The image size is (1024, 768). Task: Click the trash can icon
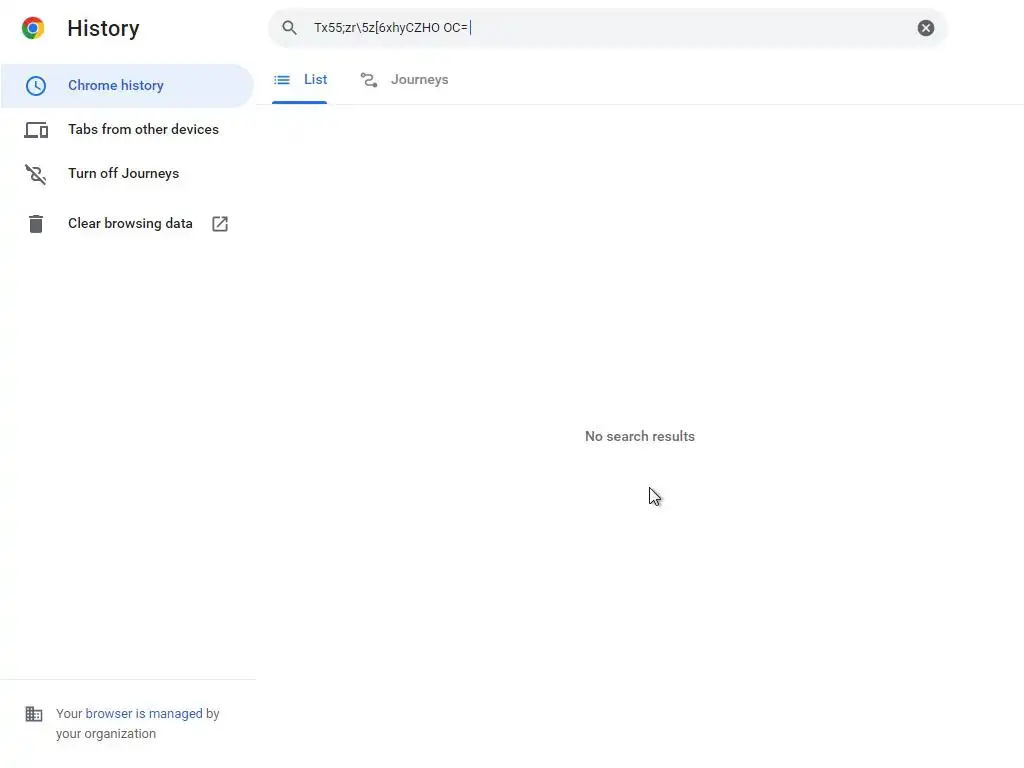[36, 224]
